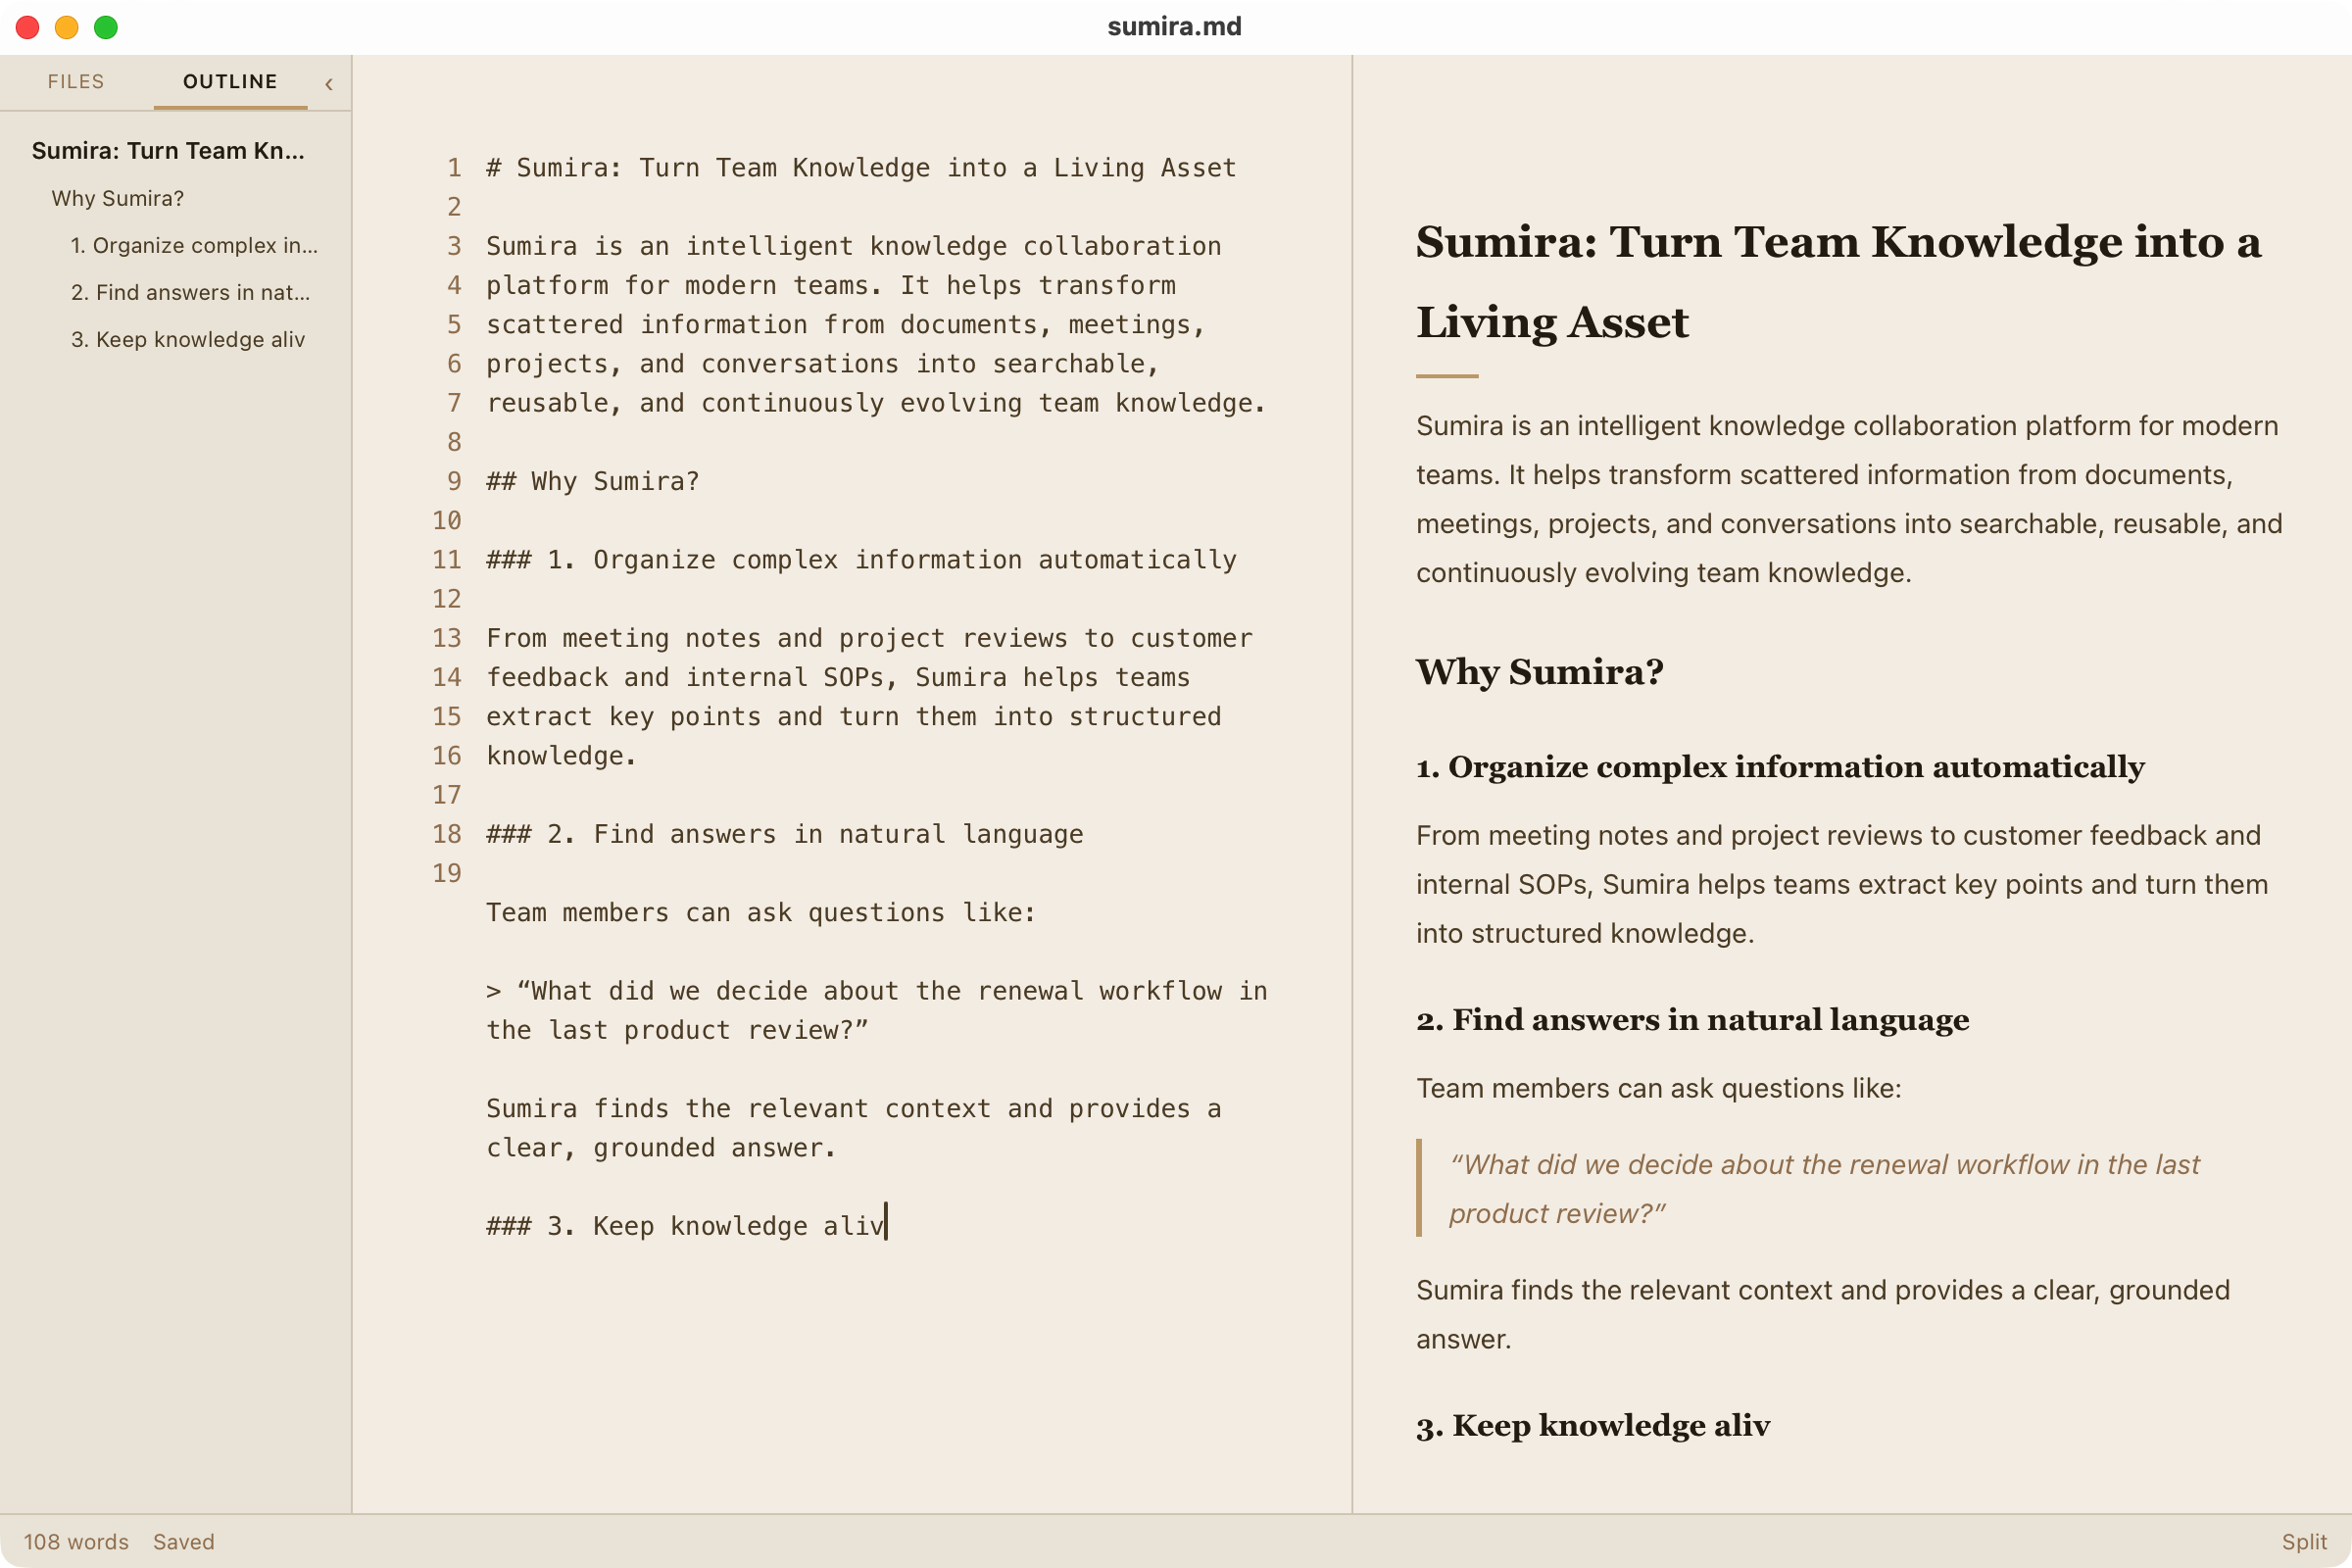2352x1568 pixels.
Task: Click the '108 words' counter in status bar
Action: [76, 1541]
